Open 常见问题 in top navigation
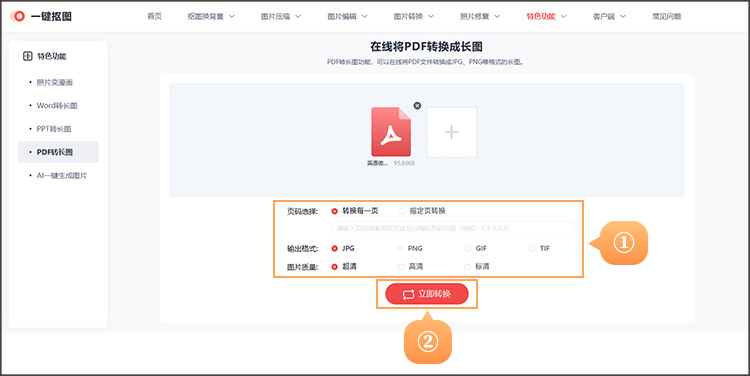Image resolution: width=750 pixels, height=376 pixels. (666, 16)
